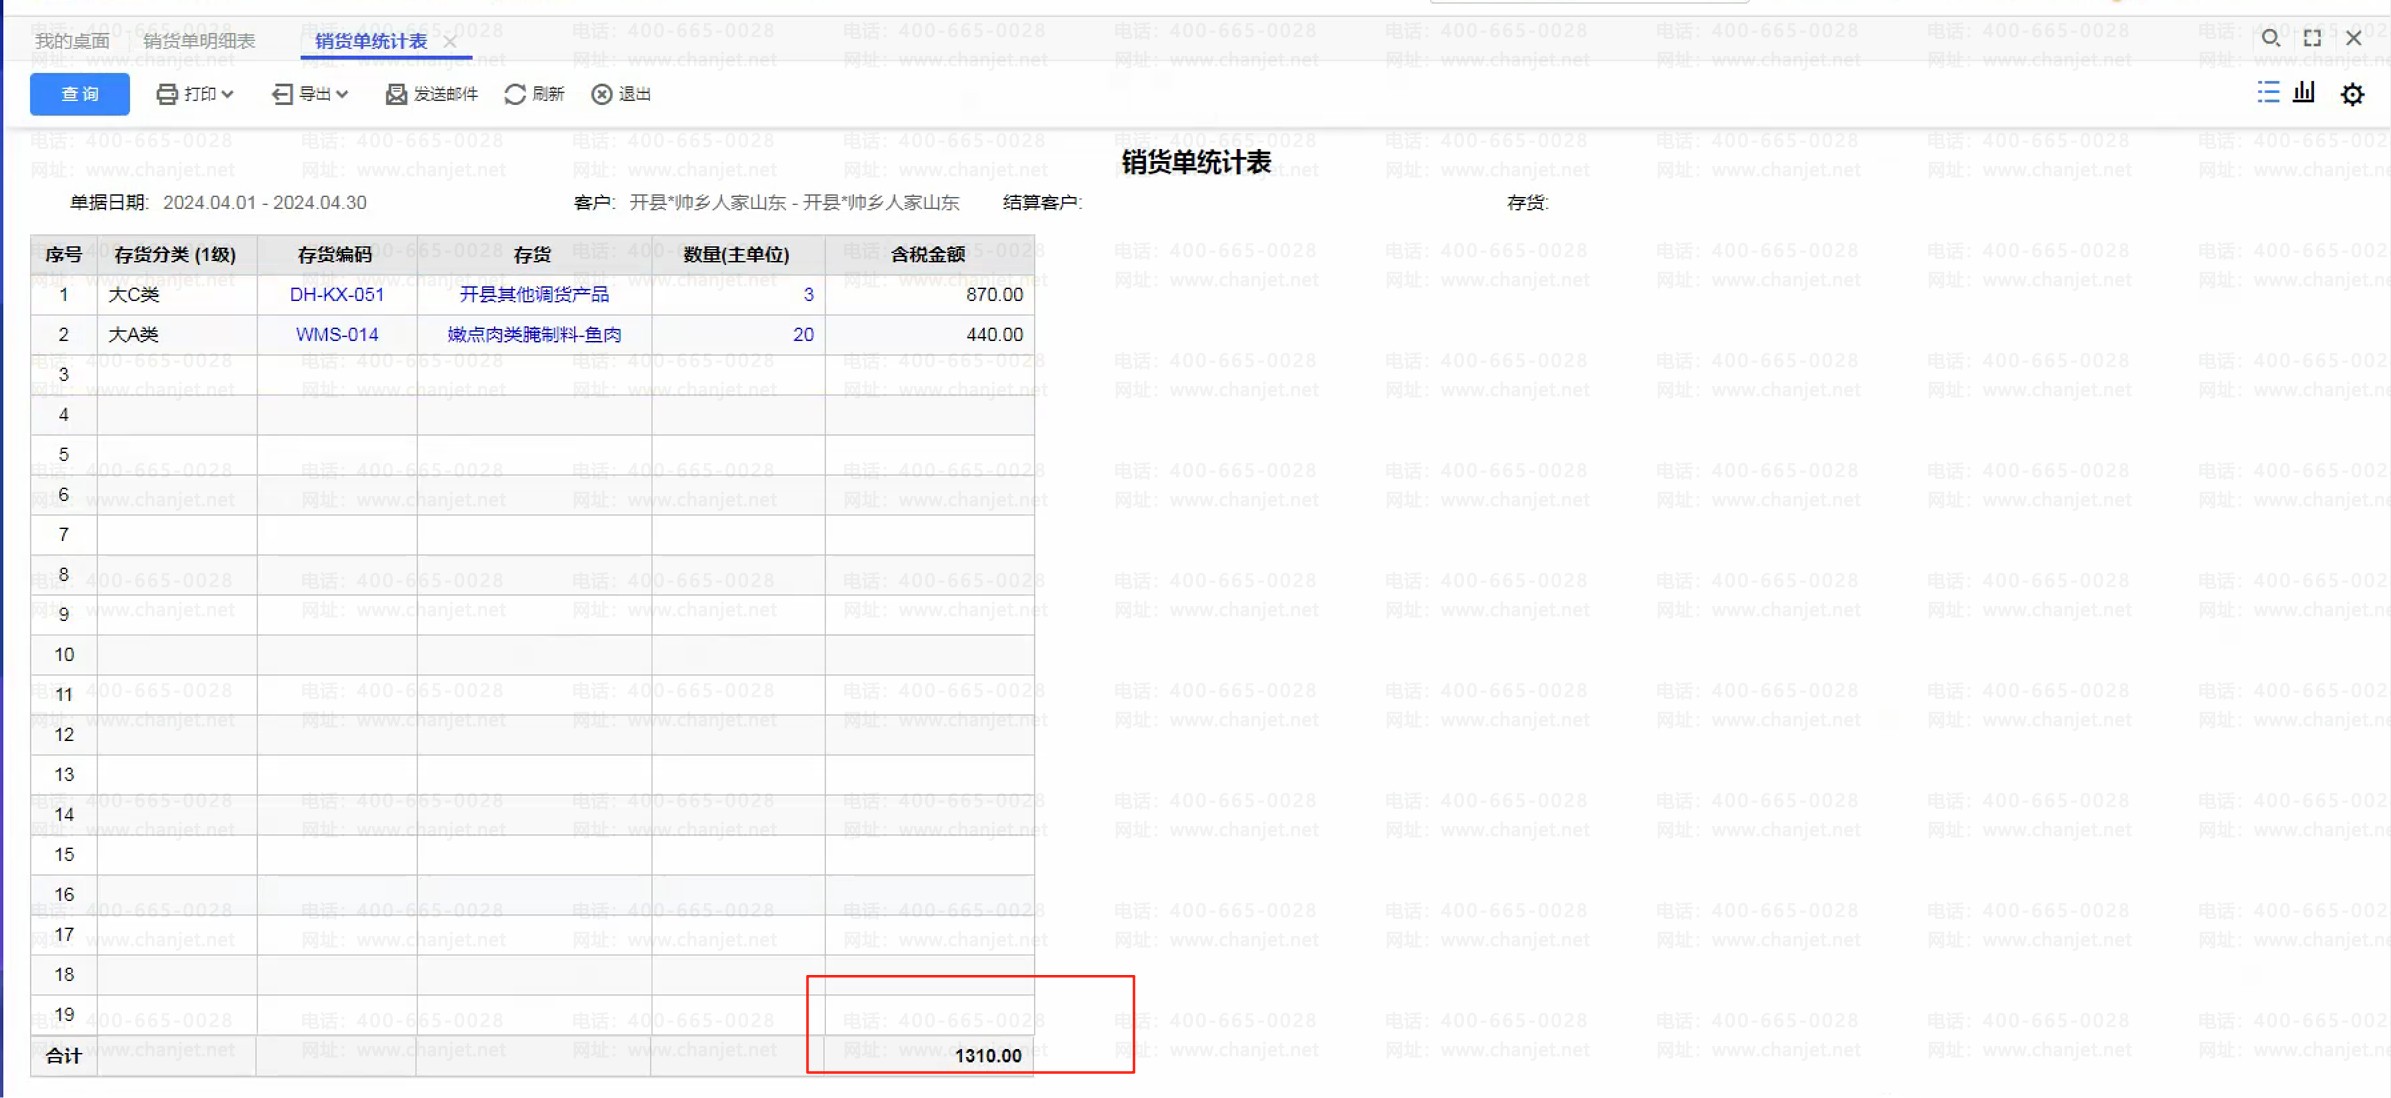This screenshot has width=2391, height=1098.
Task: Close the 销货单统计表 tab
Action: pyautogui.click(x=450, y=41)
